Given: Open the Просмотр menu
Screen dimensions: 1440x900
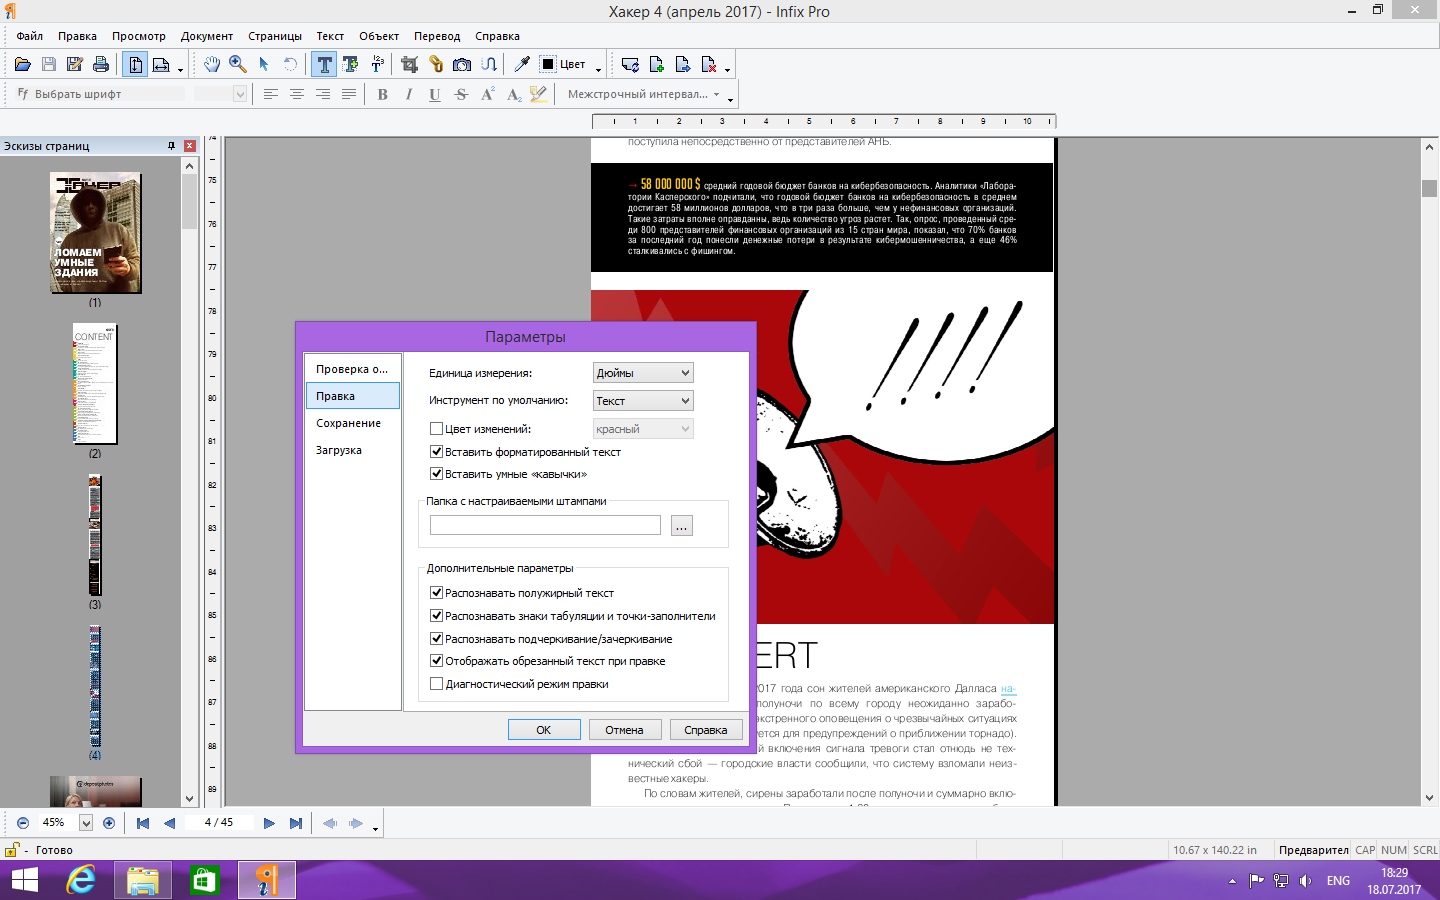Looking at the screenshot, I should [x=139, y=36].
